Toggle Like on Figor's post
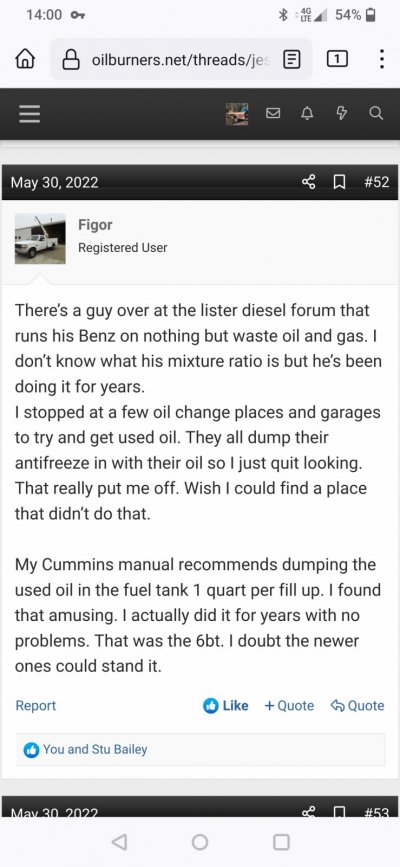This screenshot has width=400, height=867. tap(226, 706)
